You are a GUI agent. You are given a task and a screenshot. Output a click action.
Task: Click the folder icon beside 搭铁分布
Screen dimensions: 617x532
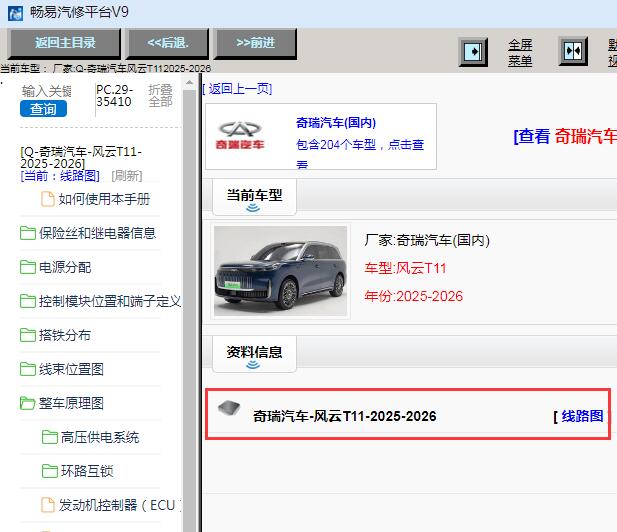coord(28,335)
